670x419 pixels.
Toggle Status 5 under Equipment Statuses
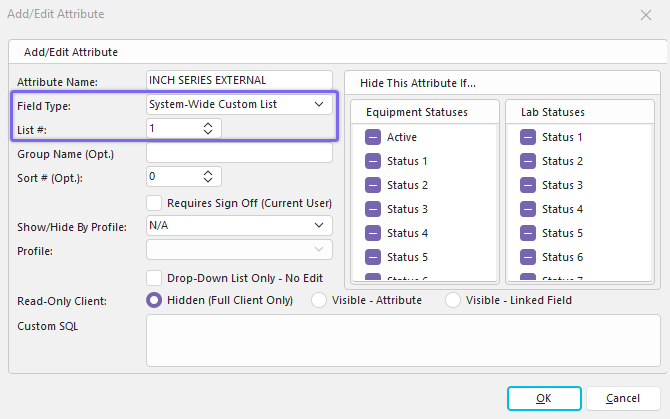pyautogui.click(x=373, y=257)
